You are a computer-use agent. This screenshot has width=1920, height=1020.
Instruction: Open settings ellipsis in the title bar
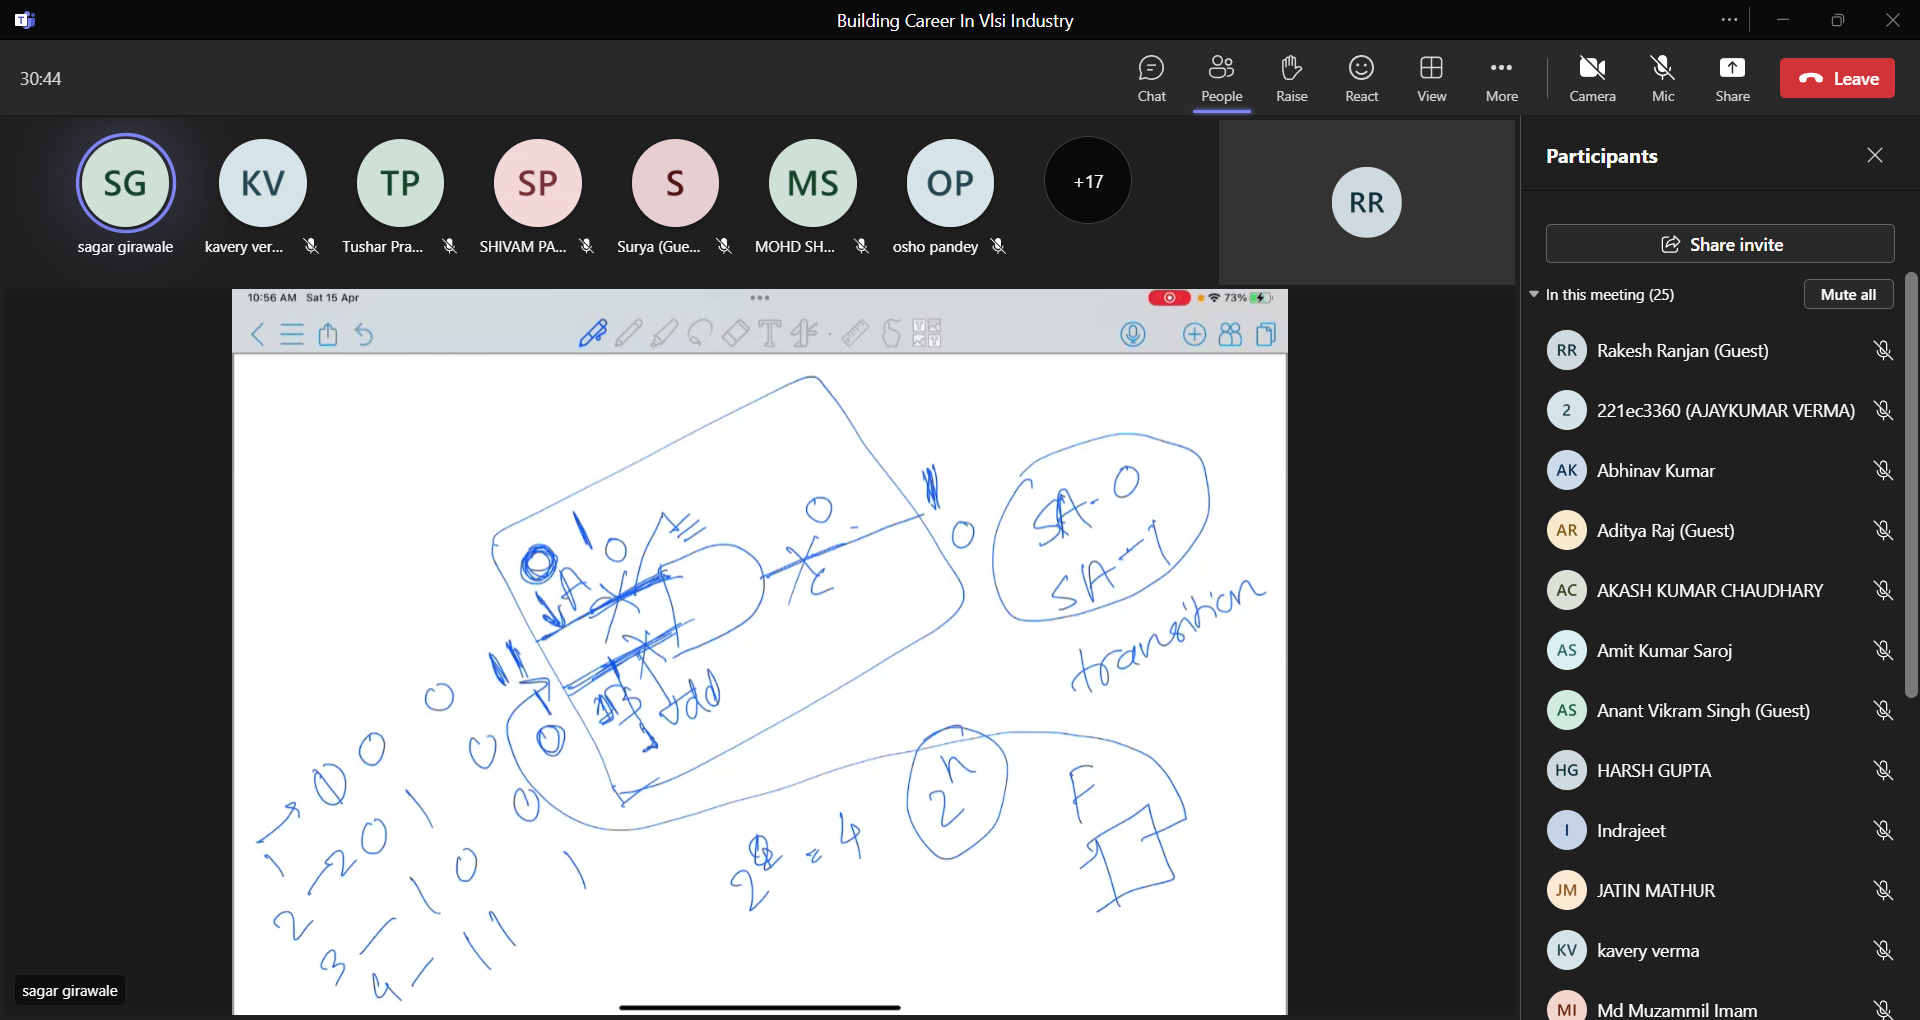(x=1729, y=20)
